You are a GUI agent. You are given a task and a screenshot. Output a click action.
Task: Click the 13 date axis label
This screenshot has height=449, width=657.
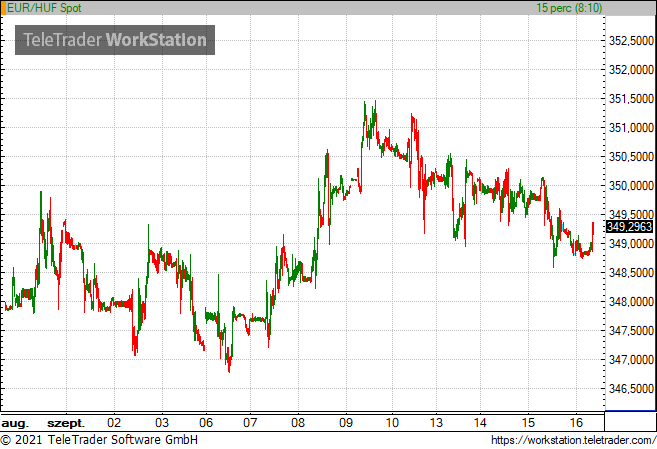pyautogui.click(x=436, y=423)
